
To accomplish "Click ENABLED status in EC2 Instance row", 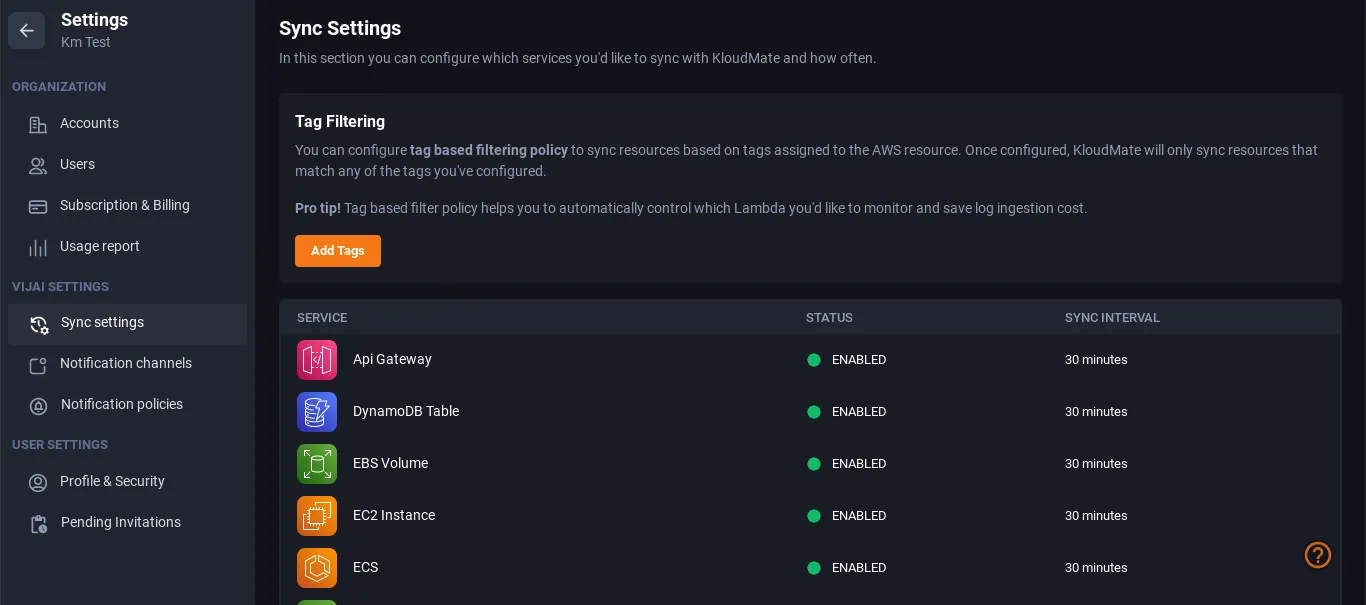I will [x=859, y=516].
